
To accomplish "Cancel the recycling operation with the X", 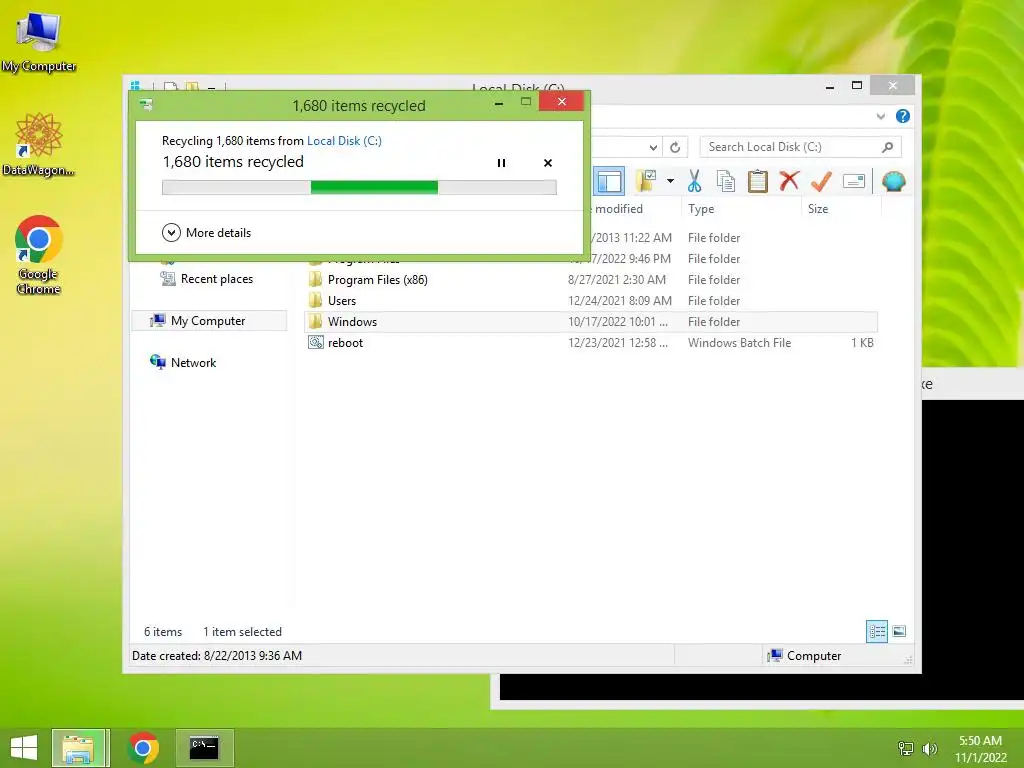I will click(548, 163).
